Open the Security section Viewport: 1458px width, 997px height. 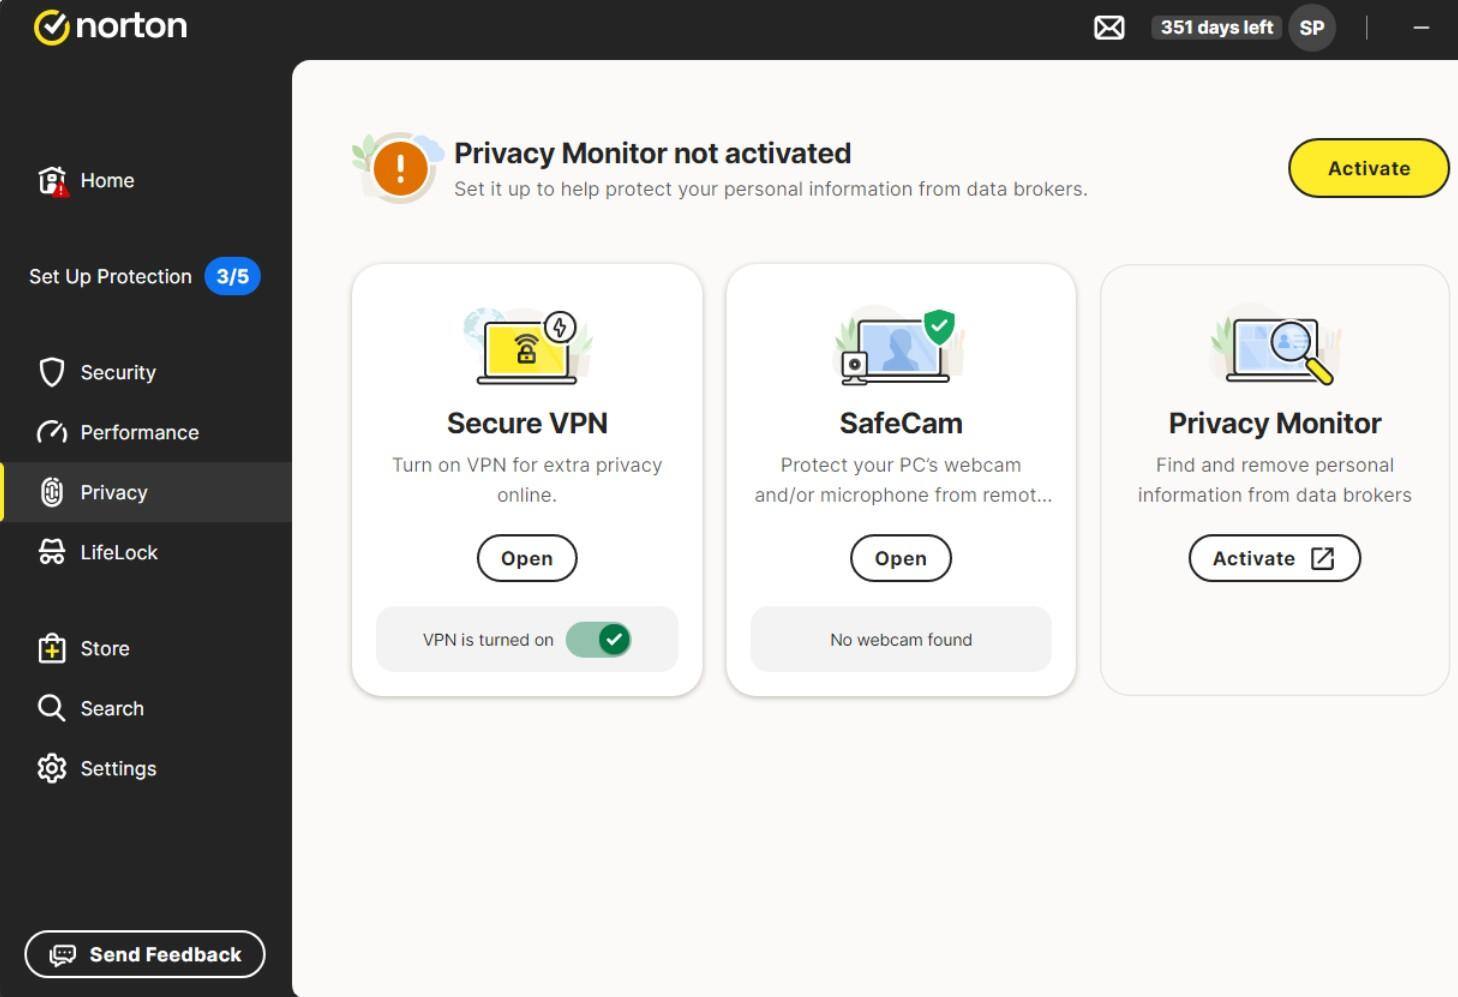(117, 373)
